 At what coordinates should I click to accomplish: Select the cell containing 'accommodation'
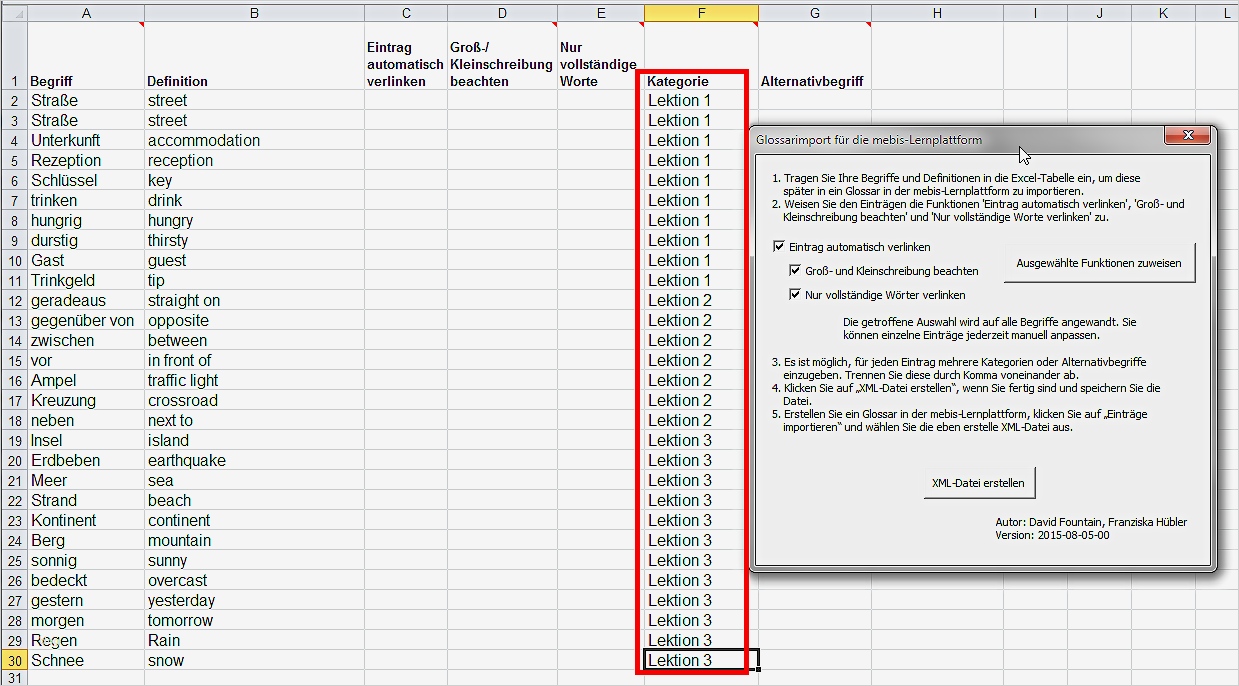click(255, 140)
